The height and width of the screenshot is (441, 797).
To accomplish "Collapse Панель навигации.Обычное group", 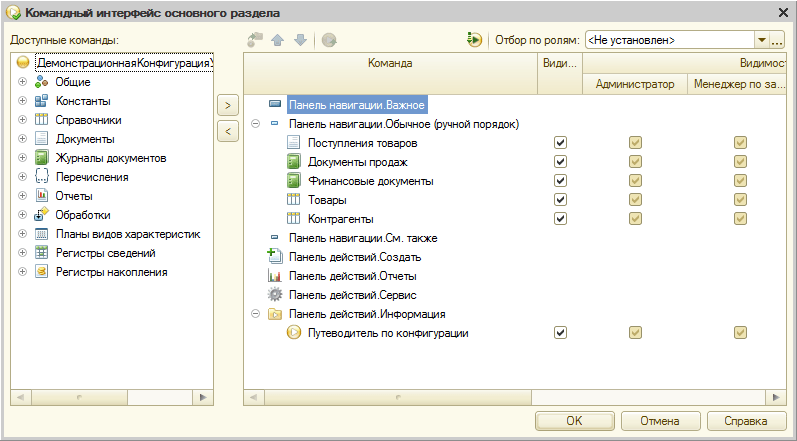I will point(255,123).
